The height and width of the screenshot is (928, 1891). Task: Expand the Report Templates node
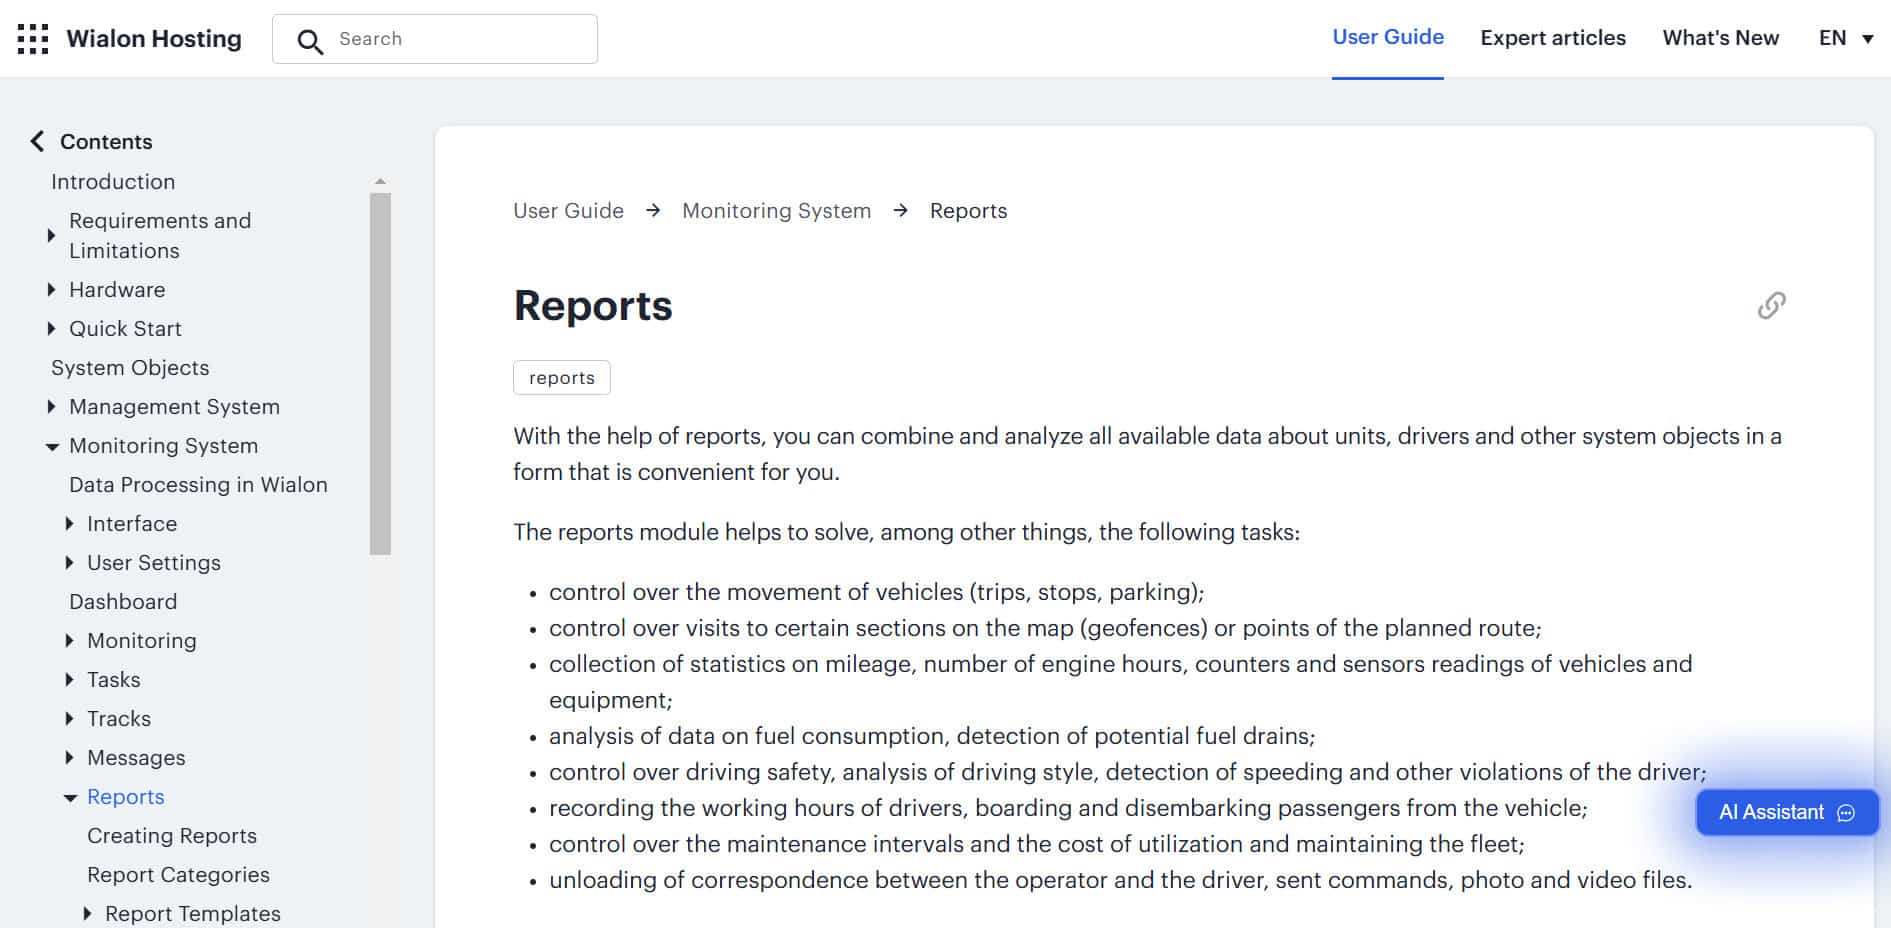tap(87, 914)
